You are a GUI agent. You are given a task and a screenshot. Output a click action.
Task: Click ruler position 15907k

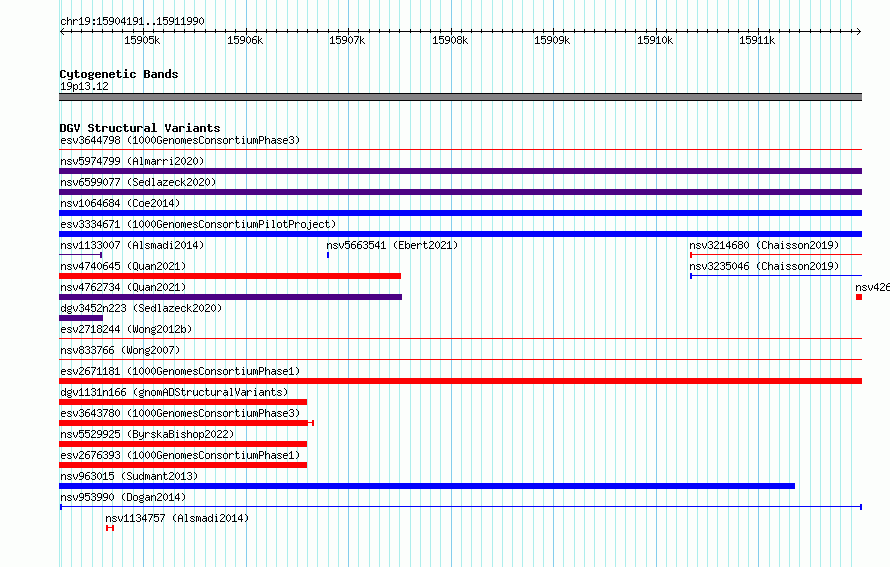pyautogui.click(x=347, y=40)
